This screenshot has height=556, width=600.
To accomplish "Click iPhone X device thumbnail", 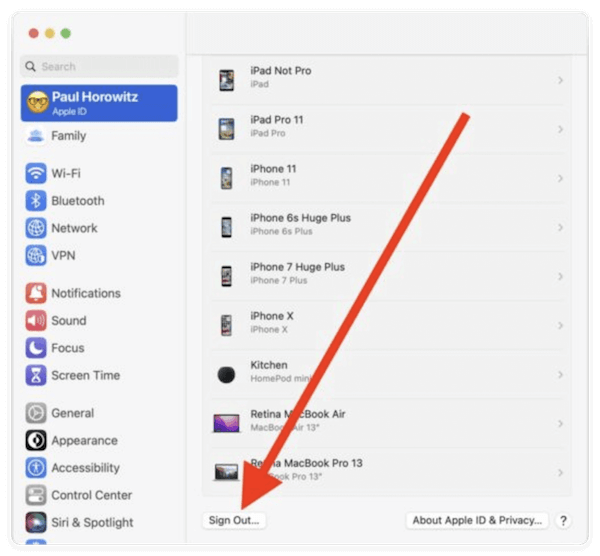I will 227,325.
